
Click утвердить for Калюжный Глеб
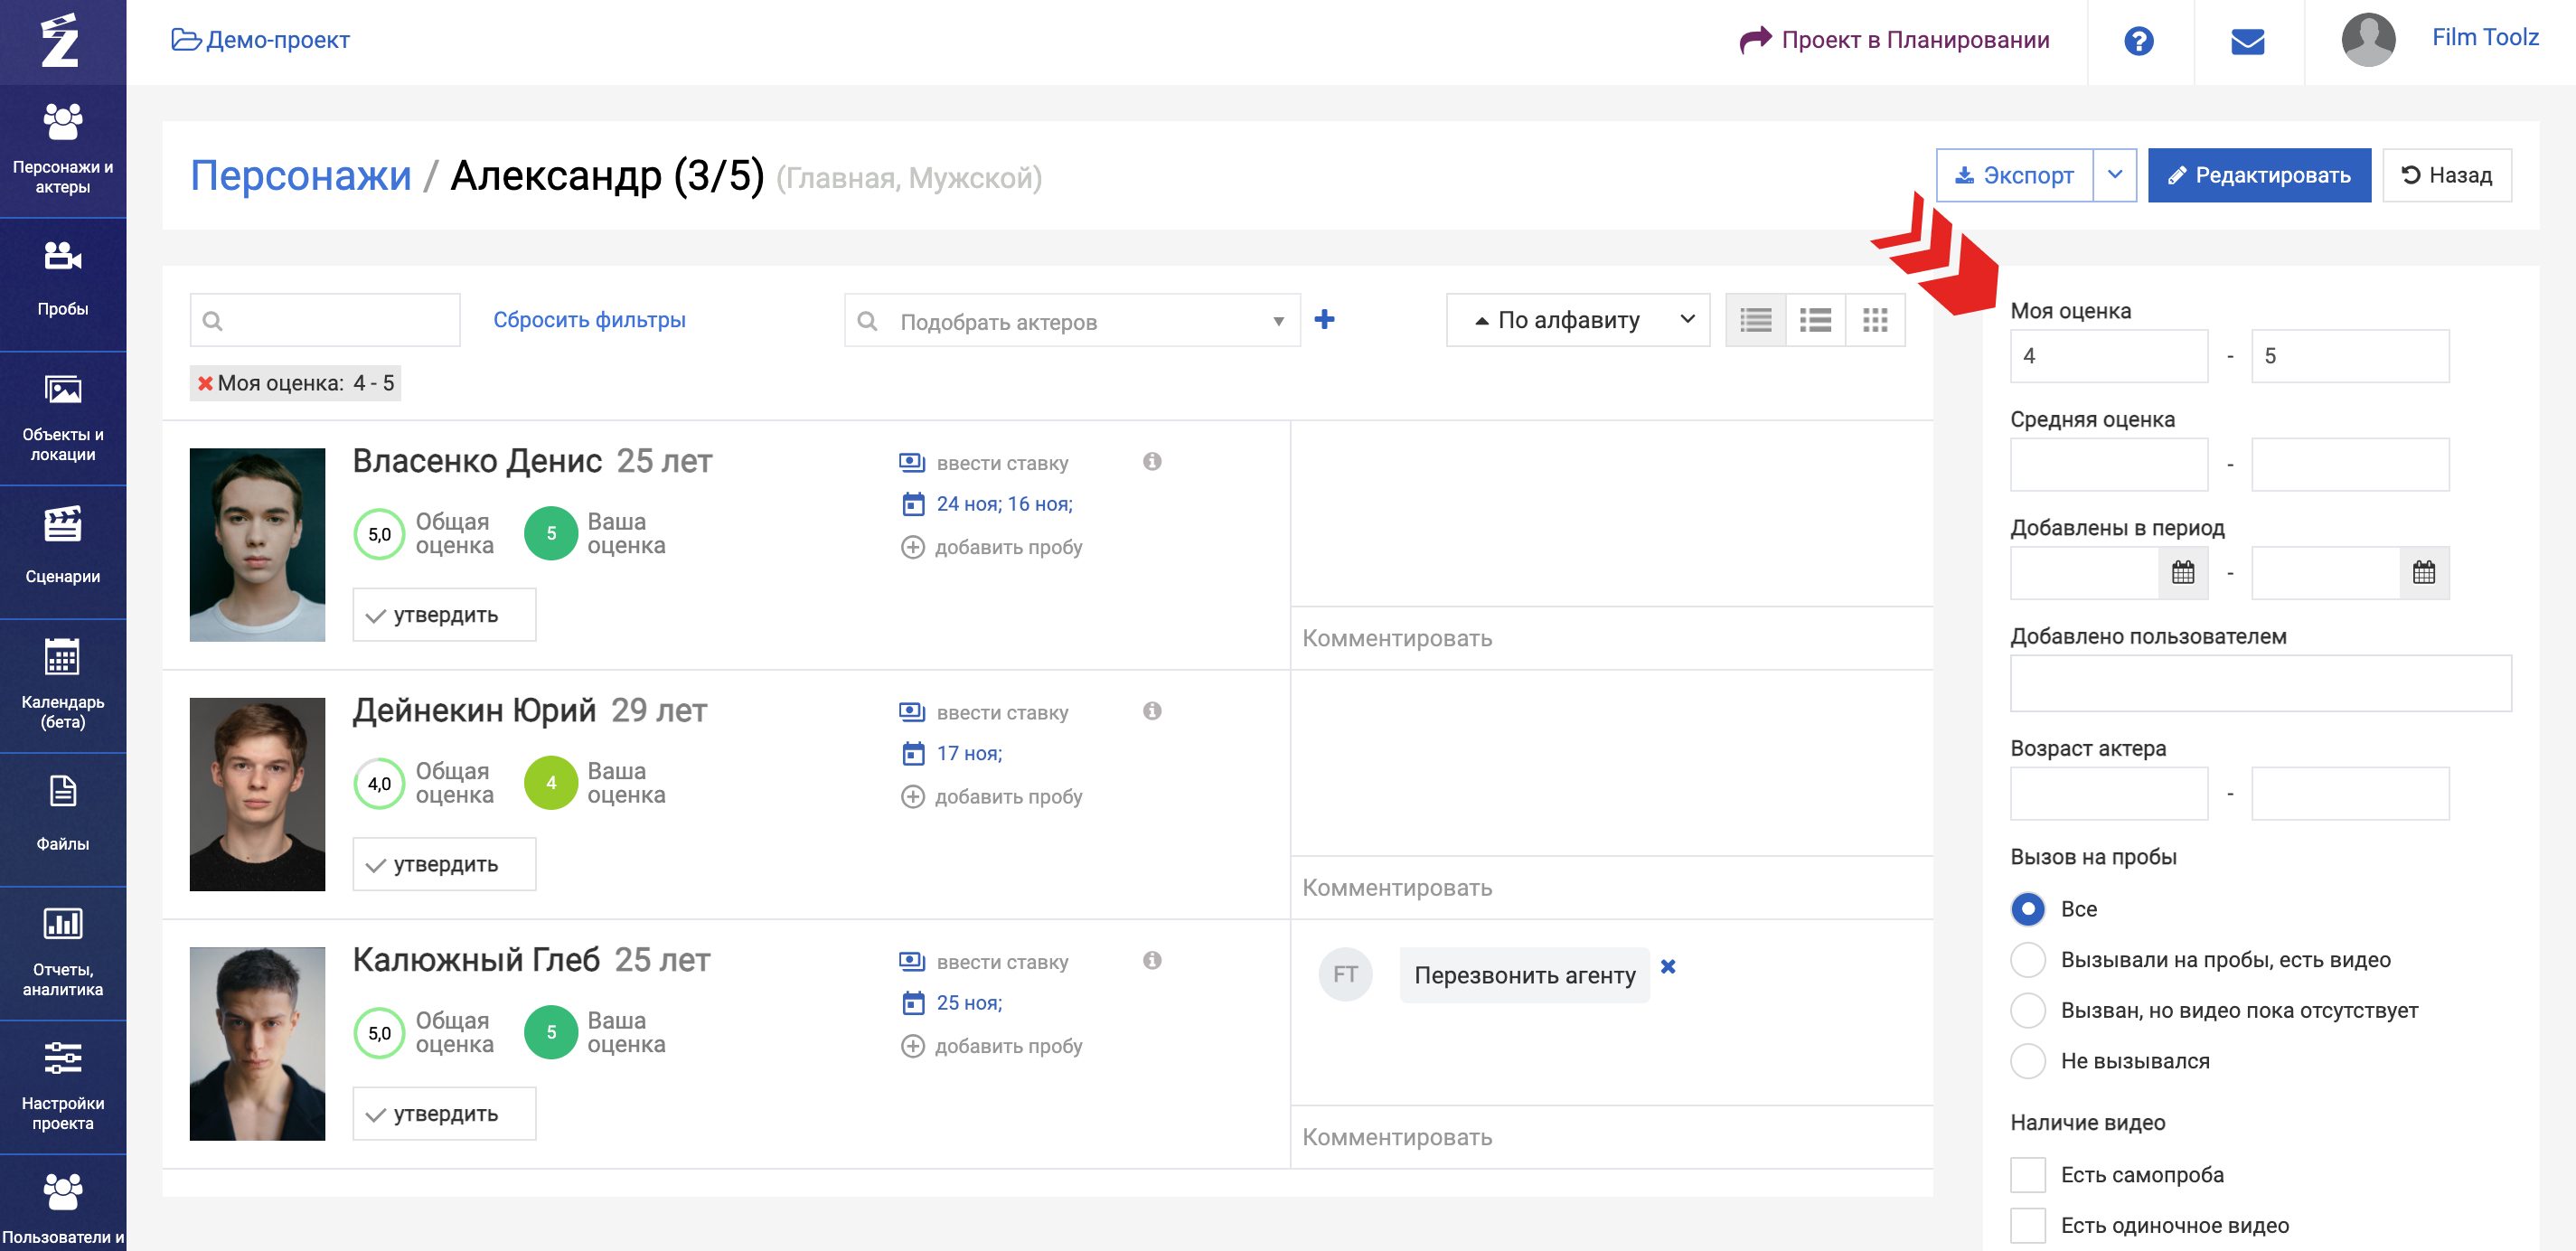click(444, 1113)
